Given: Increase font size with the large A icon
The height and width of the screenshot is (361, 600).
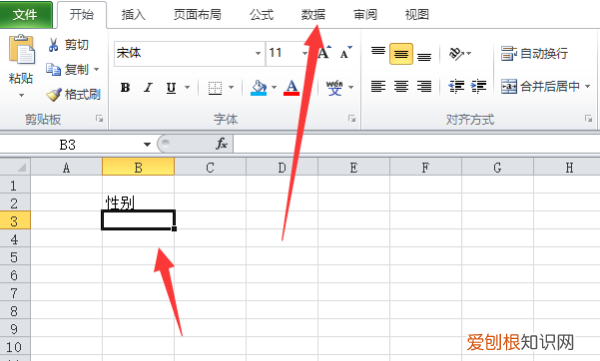Looking at the screenshot, I should point(324,53).
